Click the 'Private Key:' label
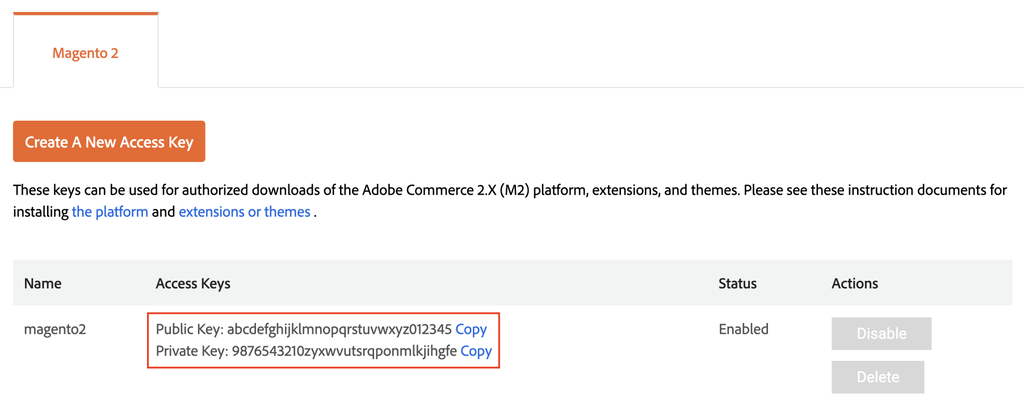Viewport: 1024px width, 408px height. click(x=192, y=351)
